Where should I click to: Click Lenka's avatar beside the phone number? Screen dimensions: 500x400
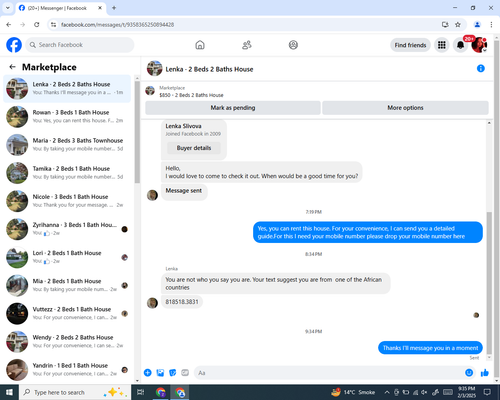tap(152, 303)
